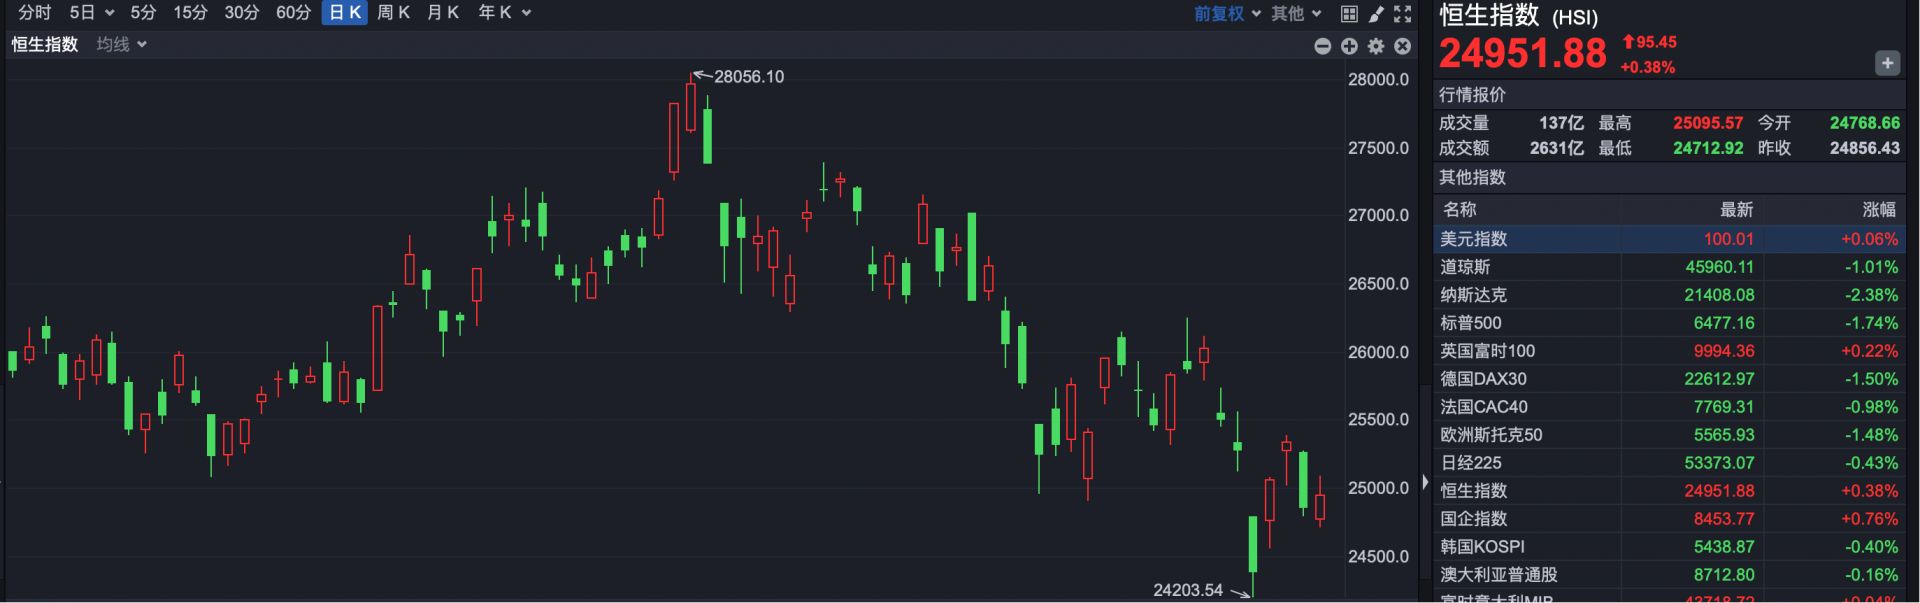Expand chart to fullscreen with arrows icon
Image resolution: width=1920 pixels, height=603 pixels.
click(x=1403, y=14)
